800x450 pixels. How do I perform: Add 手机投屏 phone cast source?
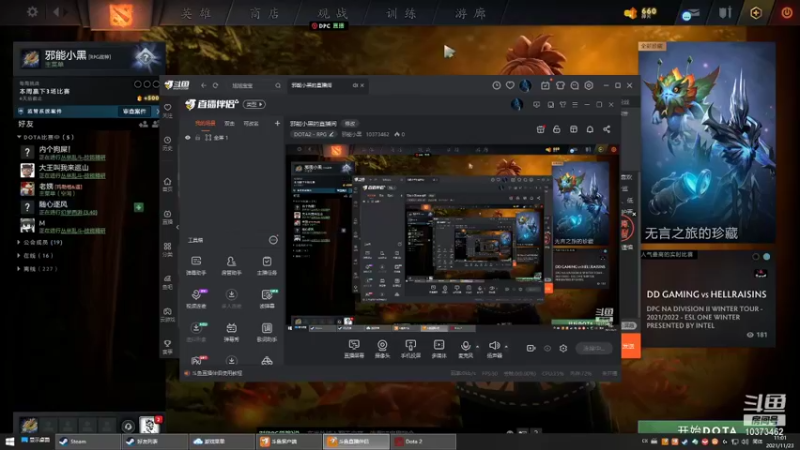pos(410,349)
